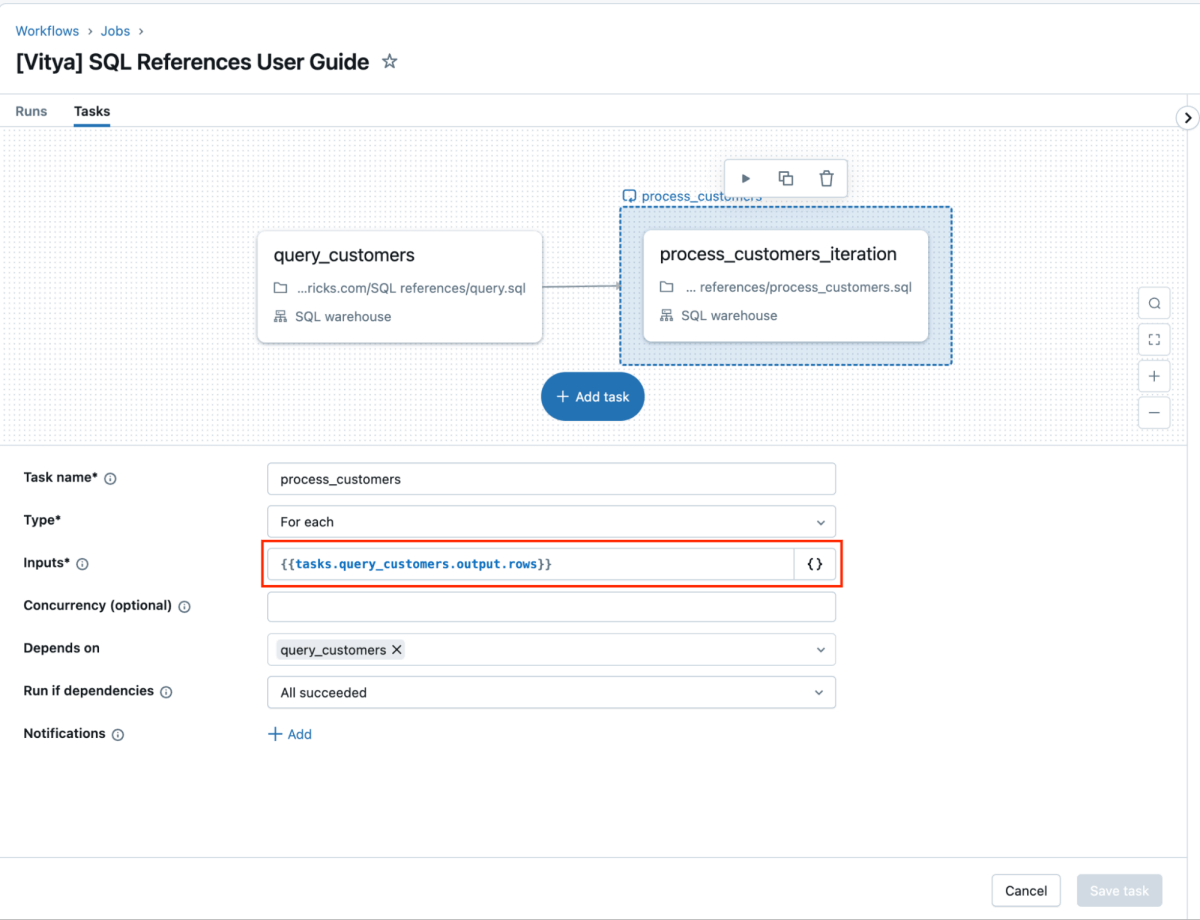This screenshot has width=1200, height=920.
Task: Remove query_customers dependency chip
Action: (397, 650)
